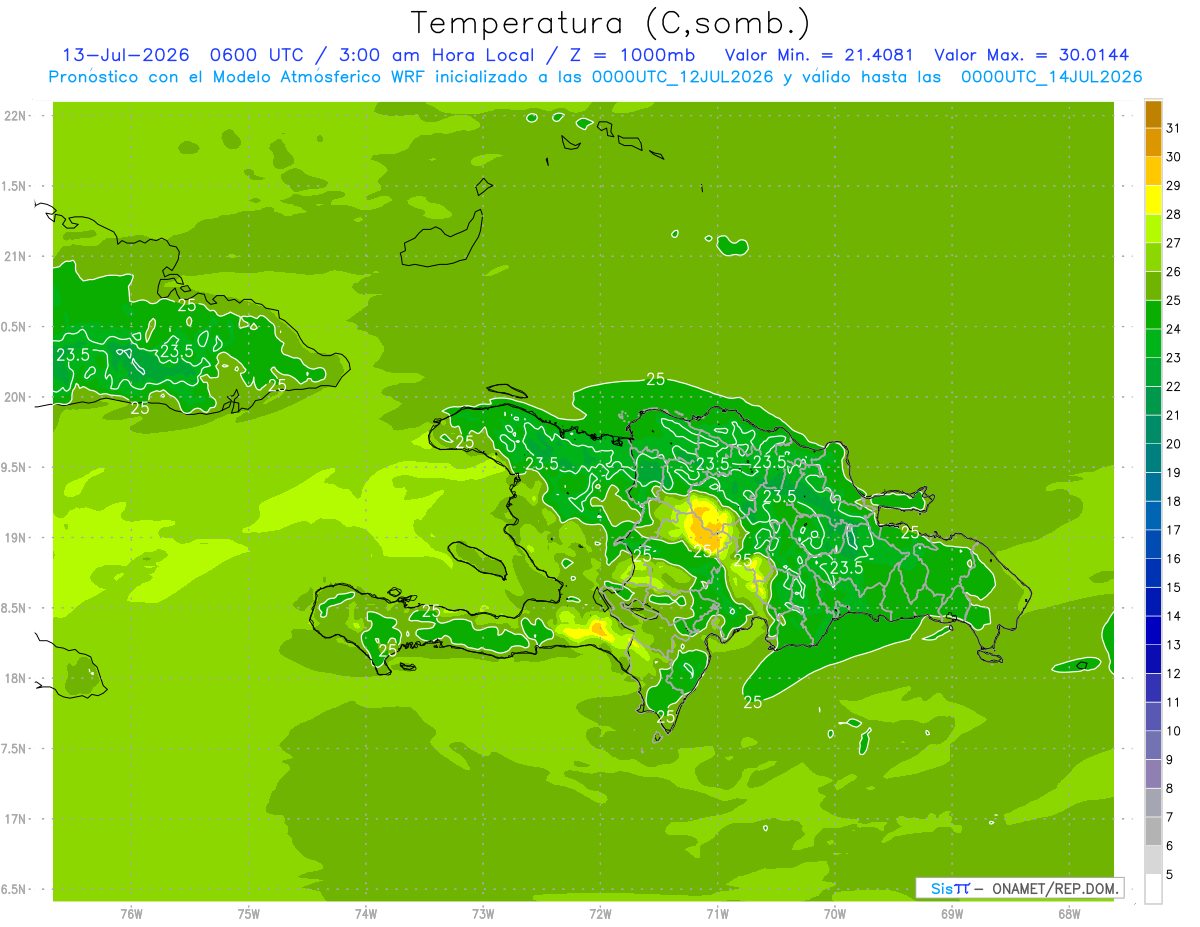Click the orange hot spot in central Hispaniola

(706, 527)
